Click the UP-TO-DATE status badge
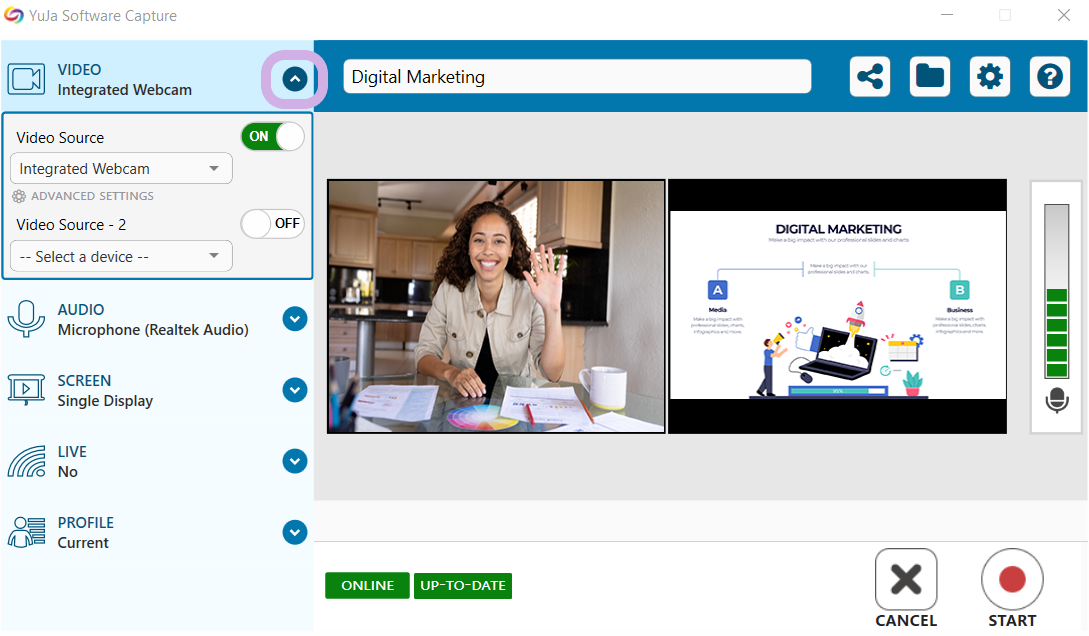This screenshot has width=1089, height=636. point(463,585)
